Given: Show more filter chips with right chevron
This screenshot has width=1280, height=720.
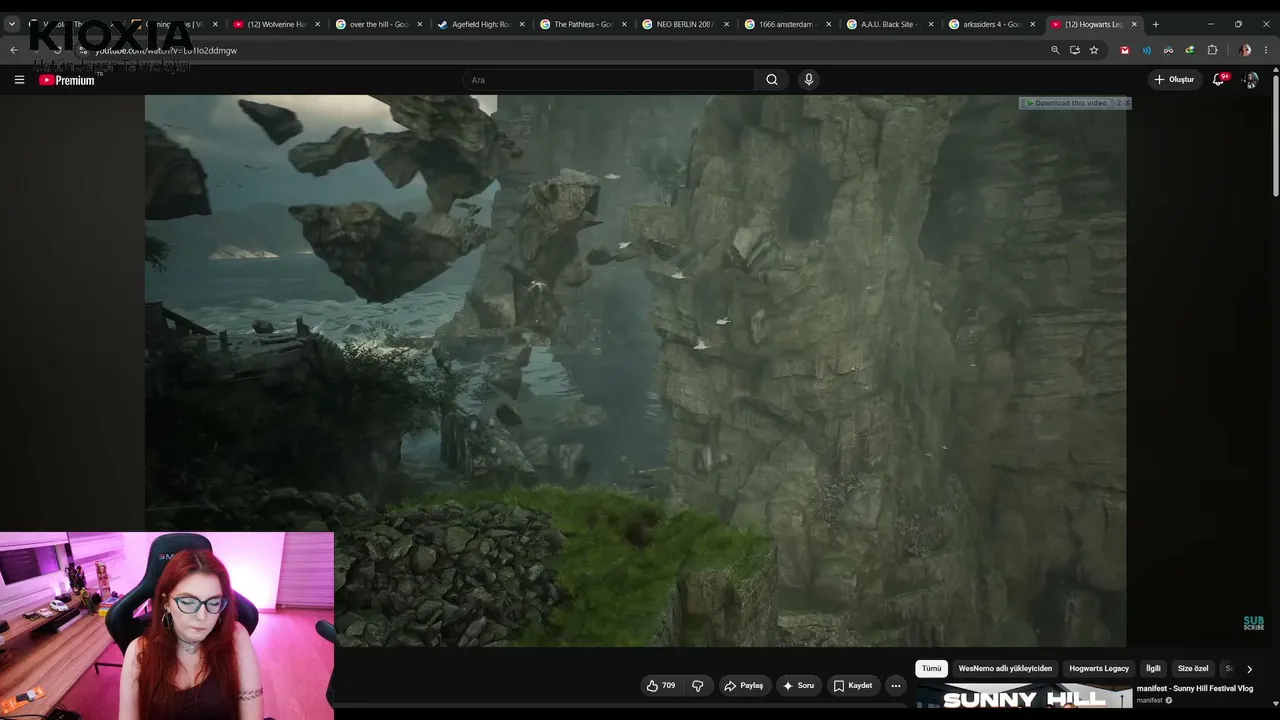Looking at the screenshot, I should coord(1249,669).
